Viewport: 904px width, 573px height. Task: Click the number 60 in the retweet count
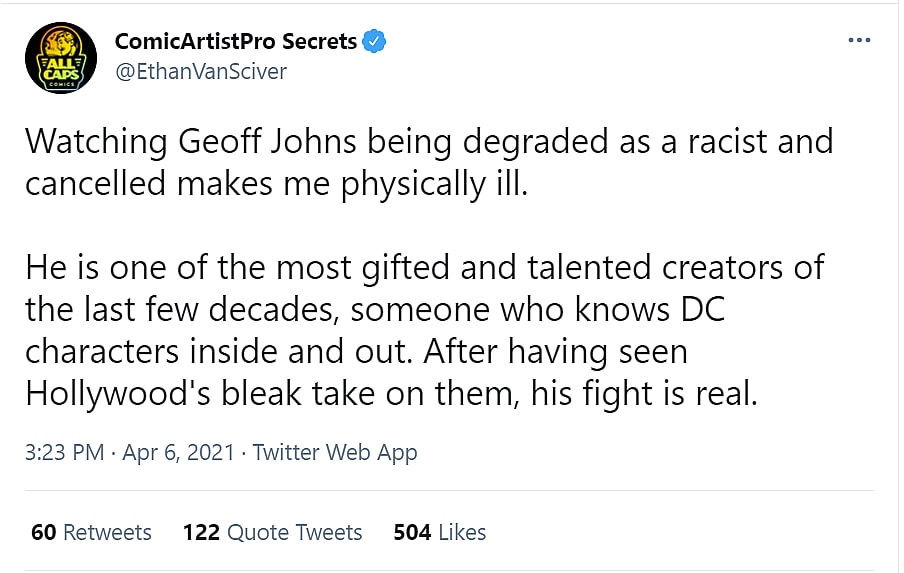tap(43, 532)
